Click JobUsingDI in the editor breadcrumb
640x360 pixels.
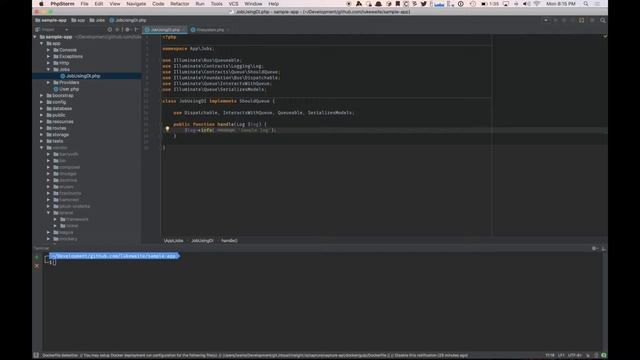click(202, 241)
